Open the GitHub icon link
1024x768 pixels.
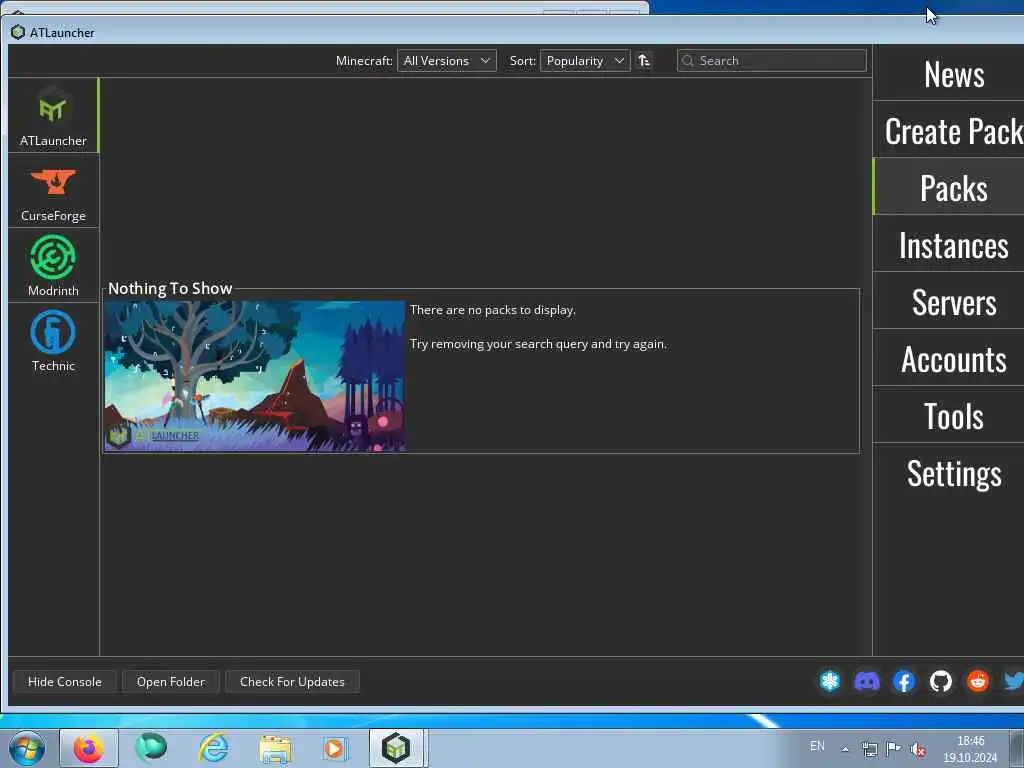click(x=940, y=681)
